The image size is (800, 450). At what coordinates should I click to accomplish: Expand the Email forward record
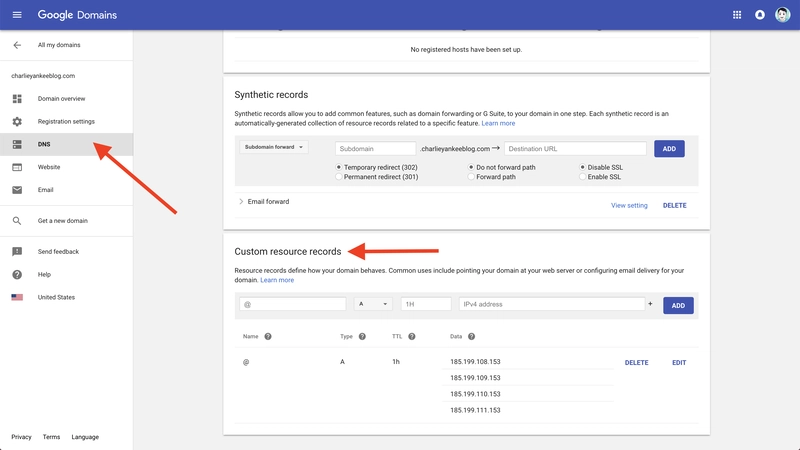(x=241, y=202)
